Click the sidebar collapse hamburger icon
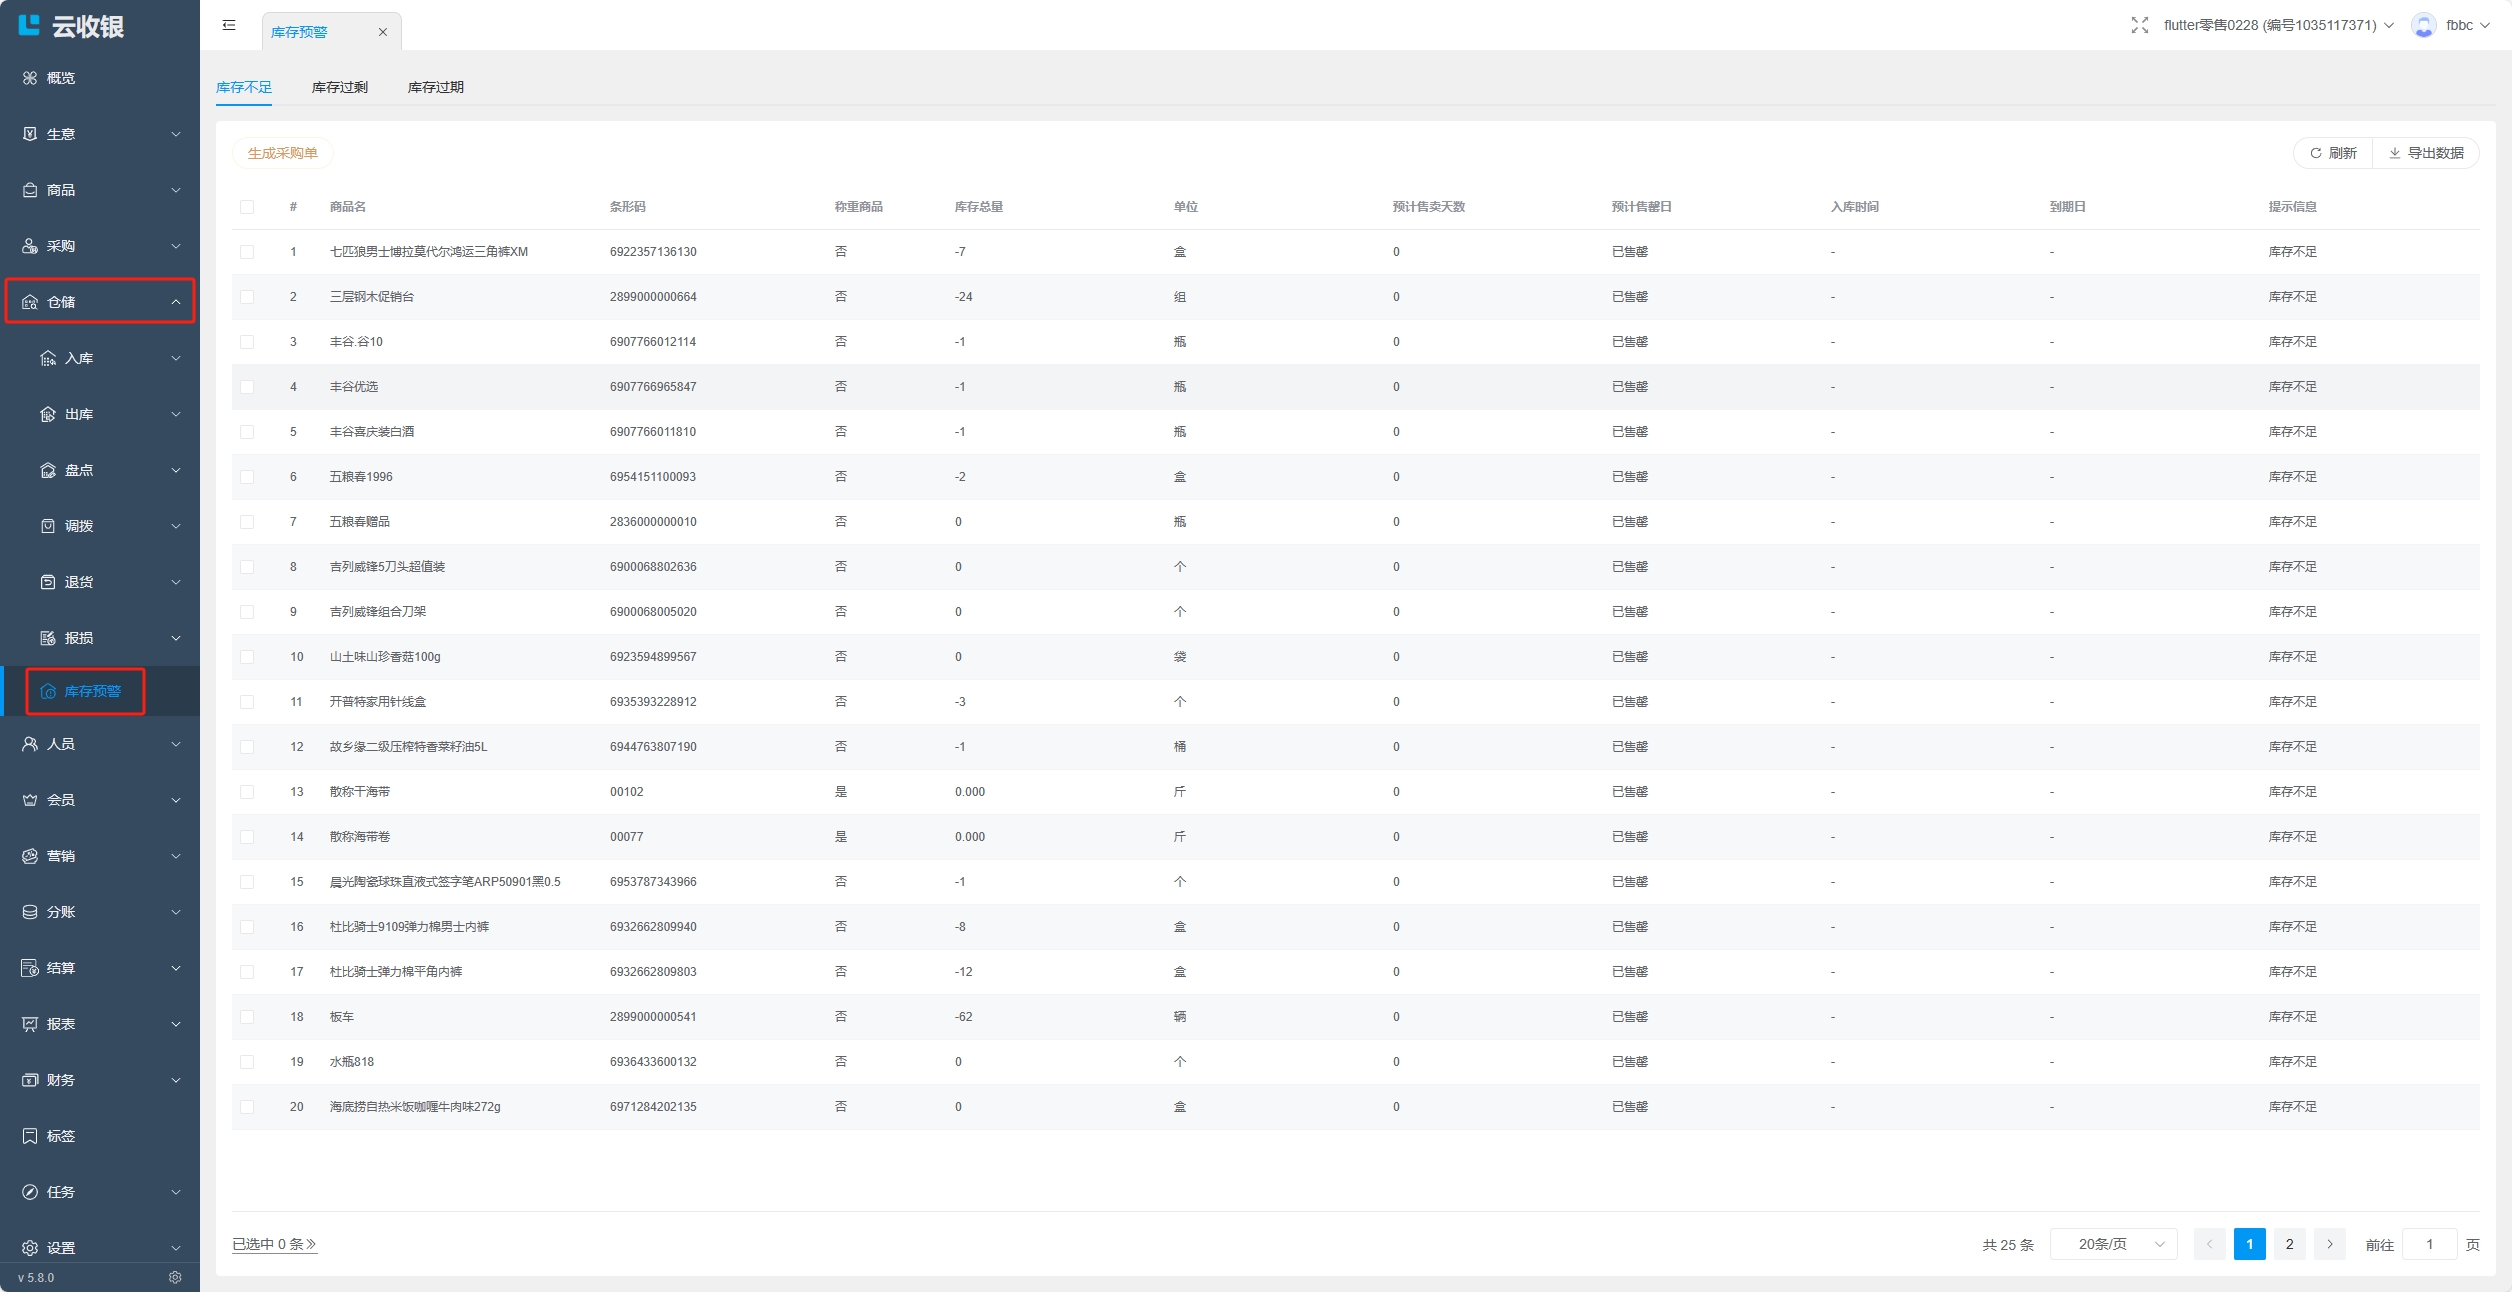The width and height of the screenshot is (2512, 1292). [x=229, y=26]
